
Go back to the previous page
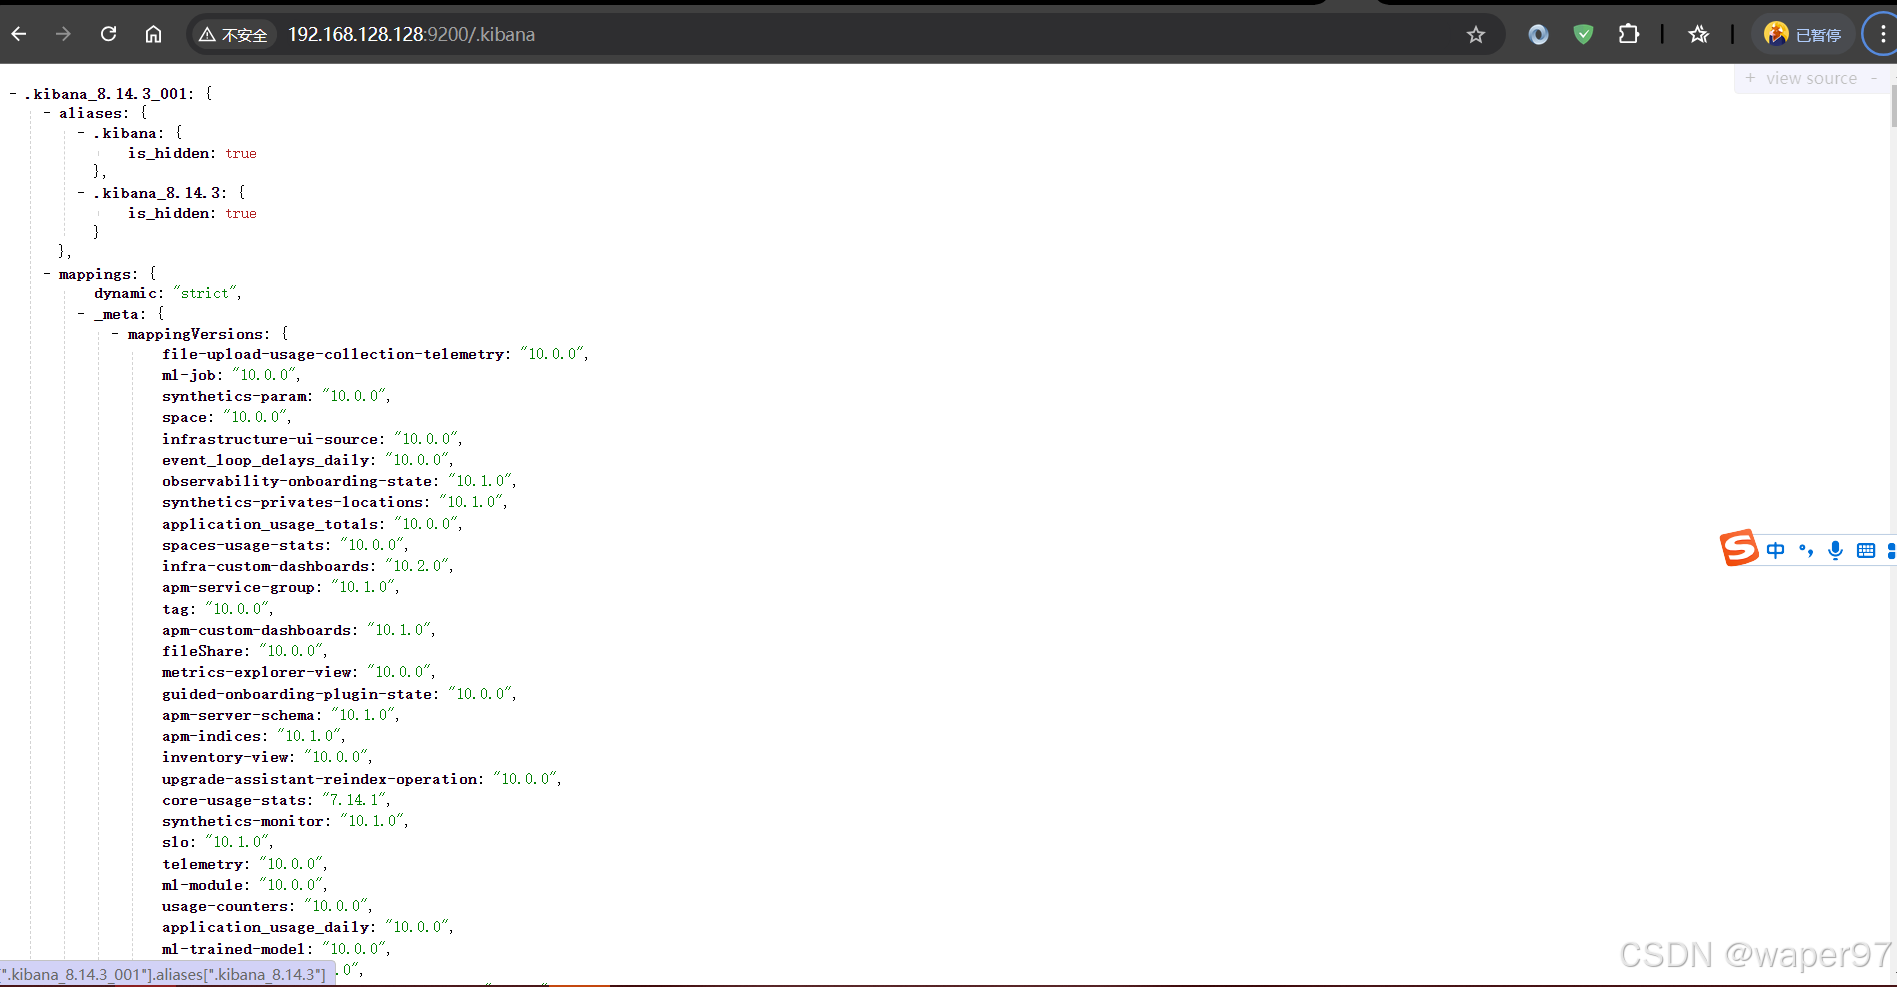tap(19, 34)
